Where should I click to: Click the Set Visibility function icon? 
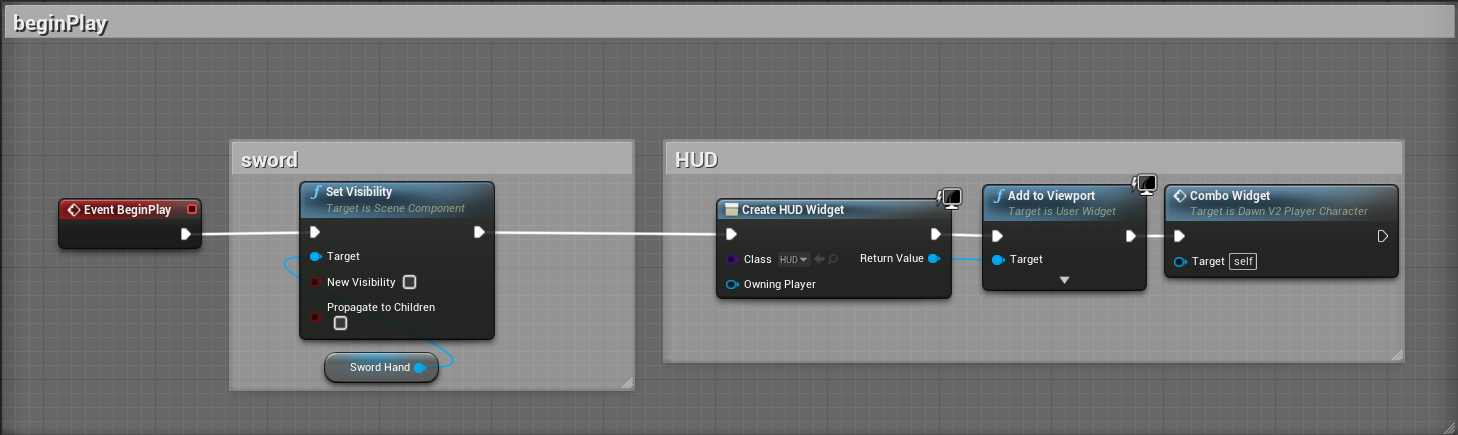[x=315, y=192]
